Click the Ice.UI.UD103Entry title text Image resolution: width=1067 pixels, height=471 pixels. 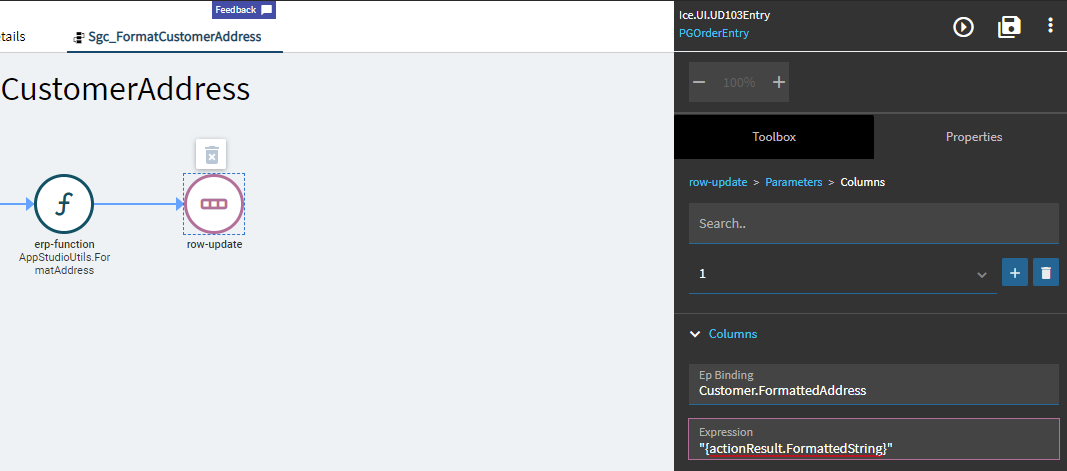pos(725,15)
